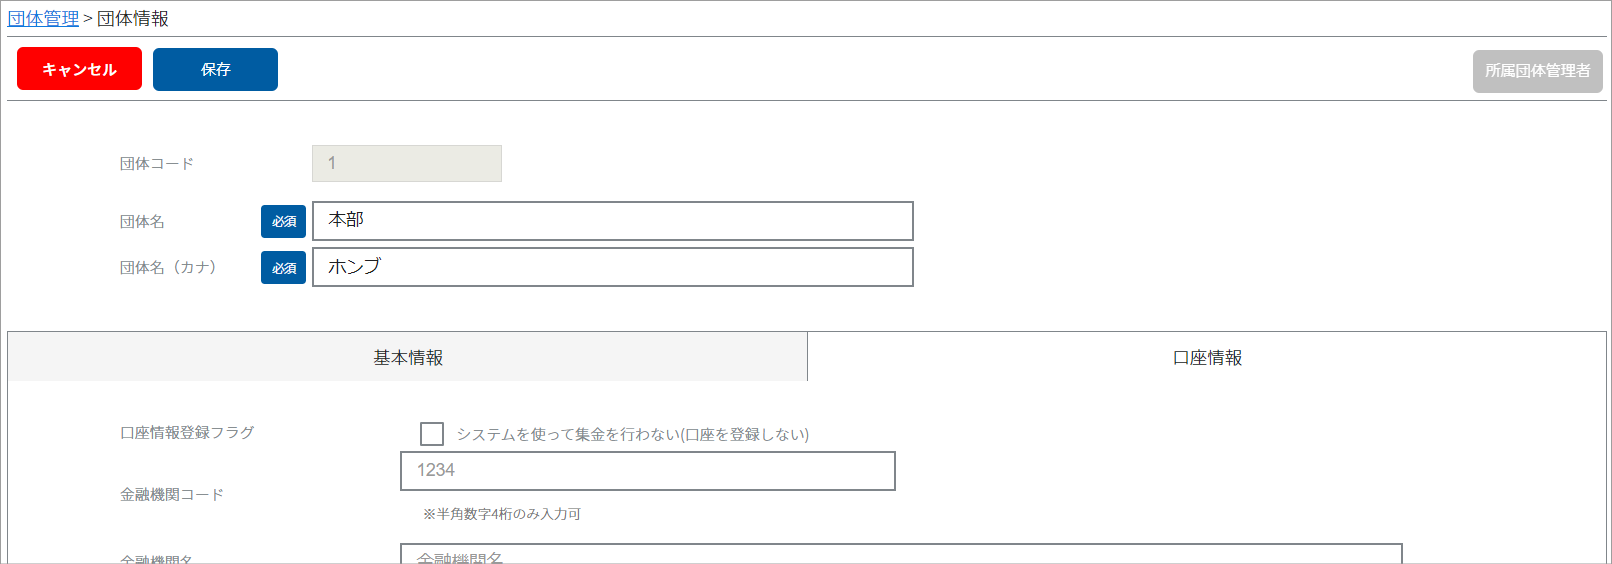Click the 所属団体管理者 button
Viewport: 1612px width, 564px height.
[x=1537, y=71]
